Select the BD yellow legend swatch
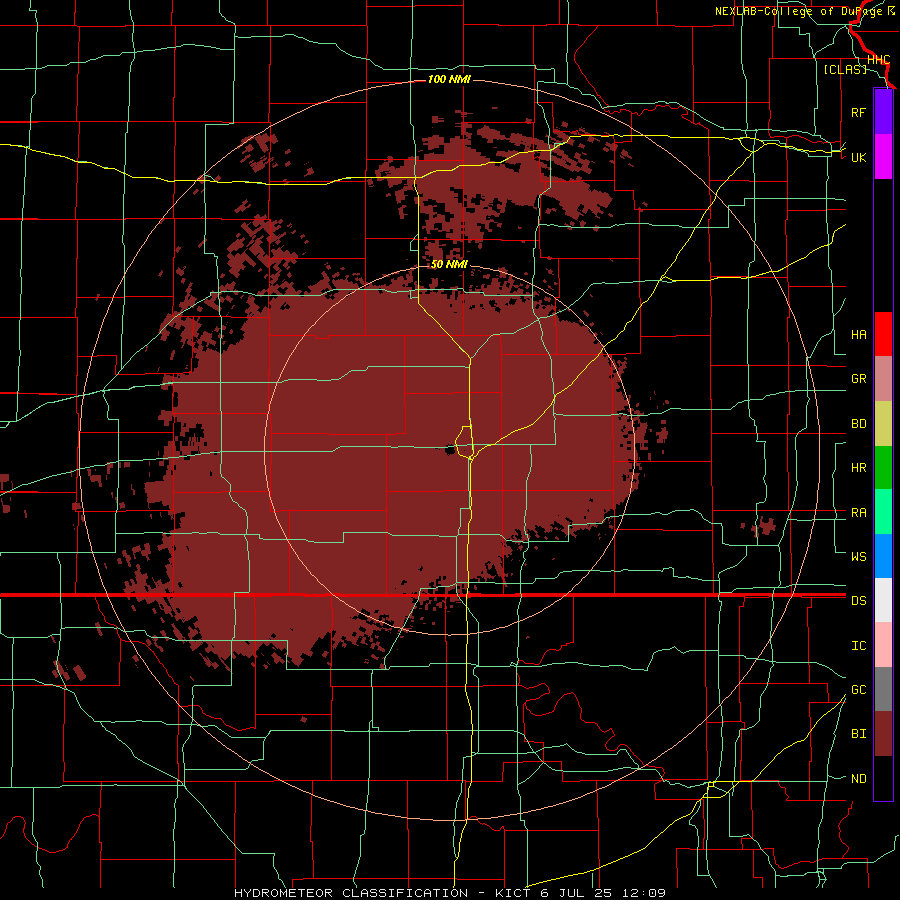This screenshot has height=900, width=900. (883, 423)
